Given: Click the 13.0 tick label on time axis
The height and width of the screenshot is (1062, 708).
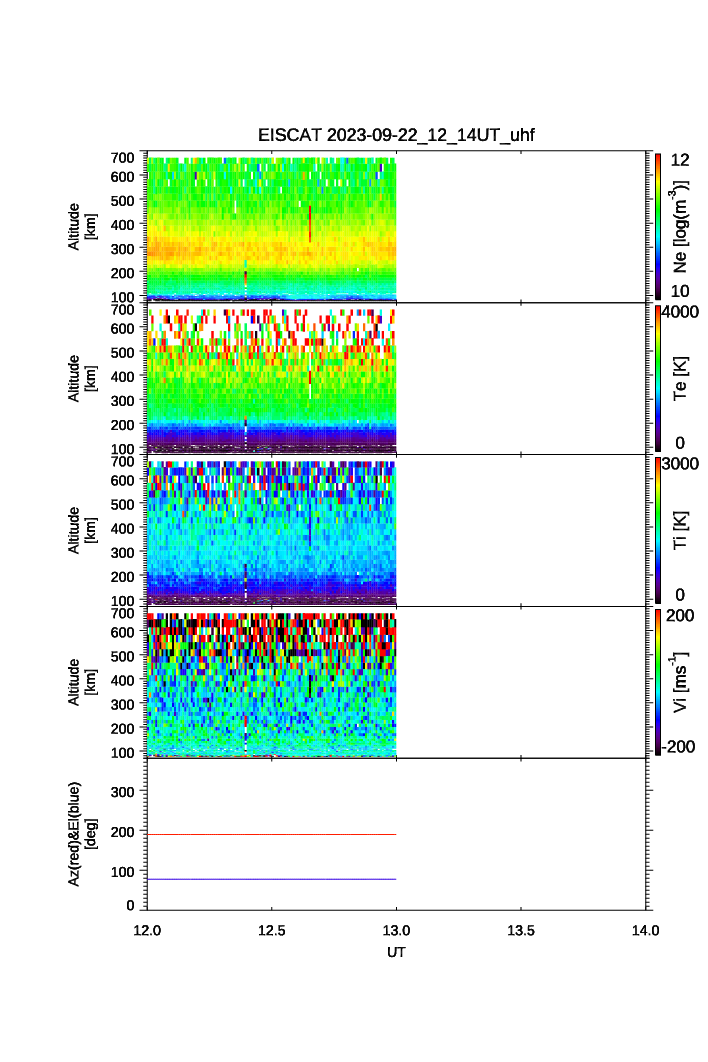Looking at the screenshot, I should 397,931.
